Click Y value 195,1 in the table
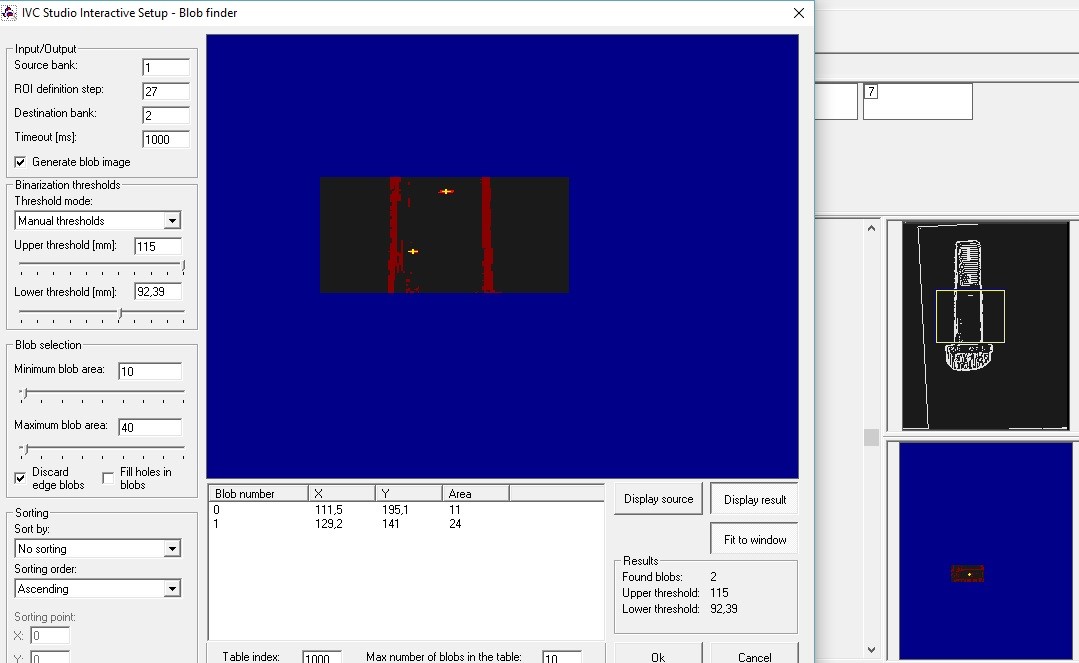This screenshot has height=663, width=1079. tap(395, 510)
